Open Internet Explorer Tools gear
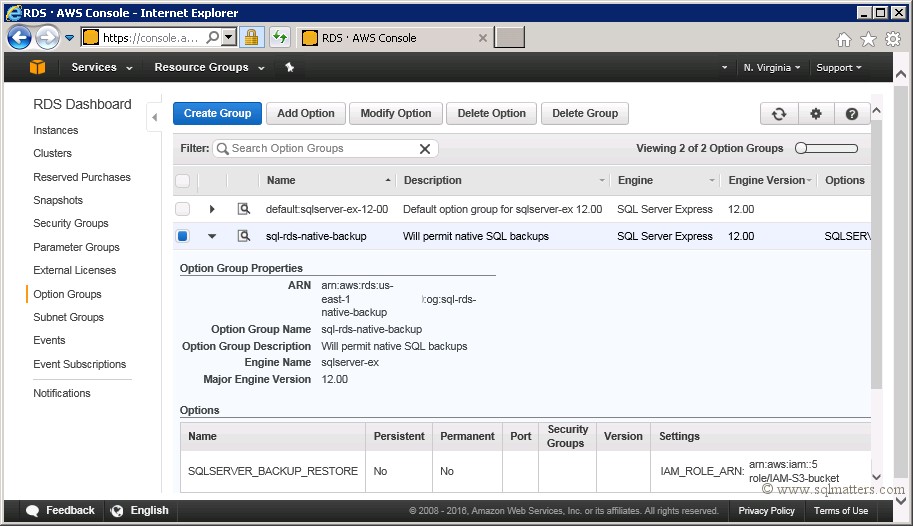 click(x=893, y=40)
